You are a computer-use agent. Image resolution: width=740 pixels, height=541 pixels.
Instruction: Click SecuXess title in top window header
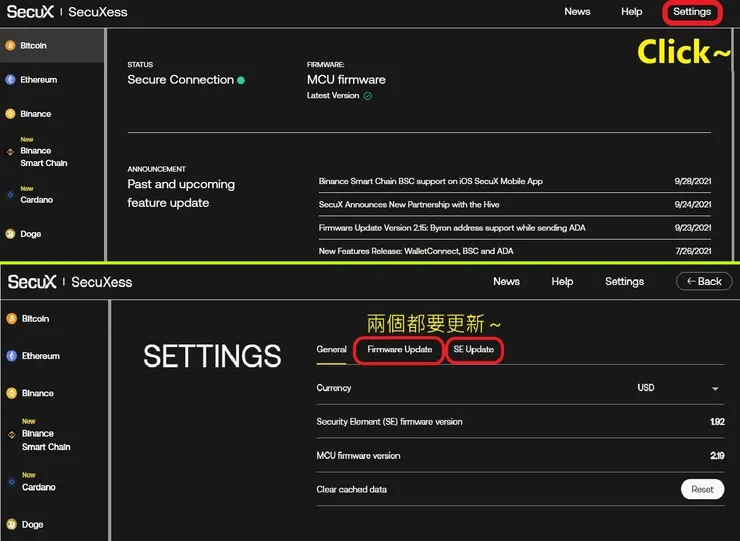pos(98,12)
